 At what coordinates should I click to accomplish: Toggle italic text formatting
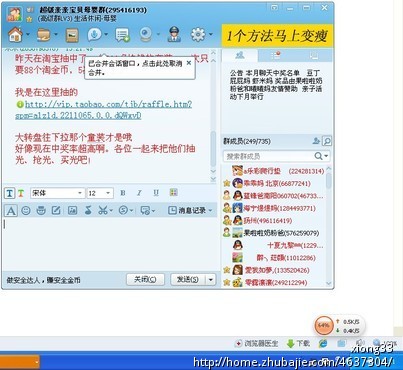click(x=139, y=193)
